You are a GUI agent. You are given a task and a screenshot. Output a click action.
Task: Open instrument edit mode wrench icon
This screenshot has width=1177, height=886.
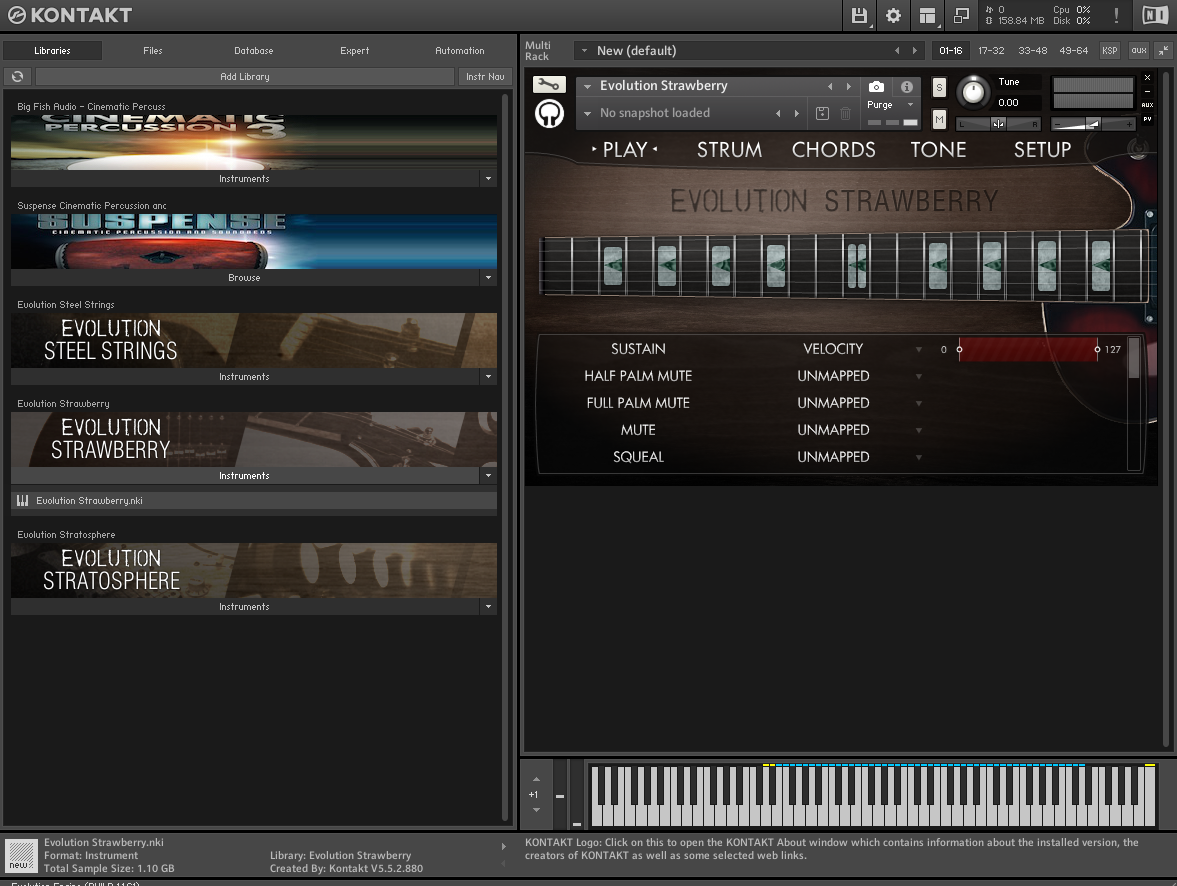(549, 84)
